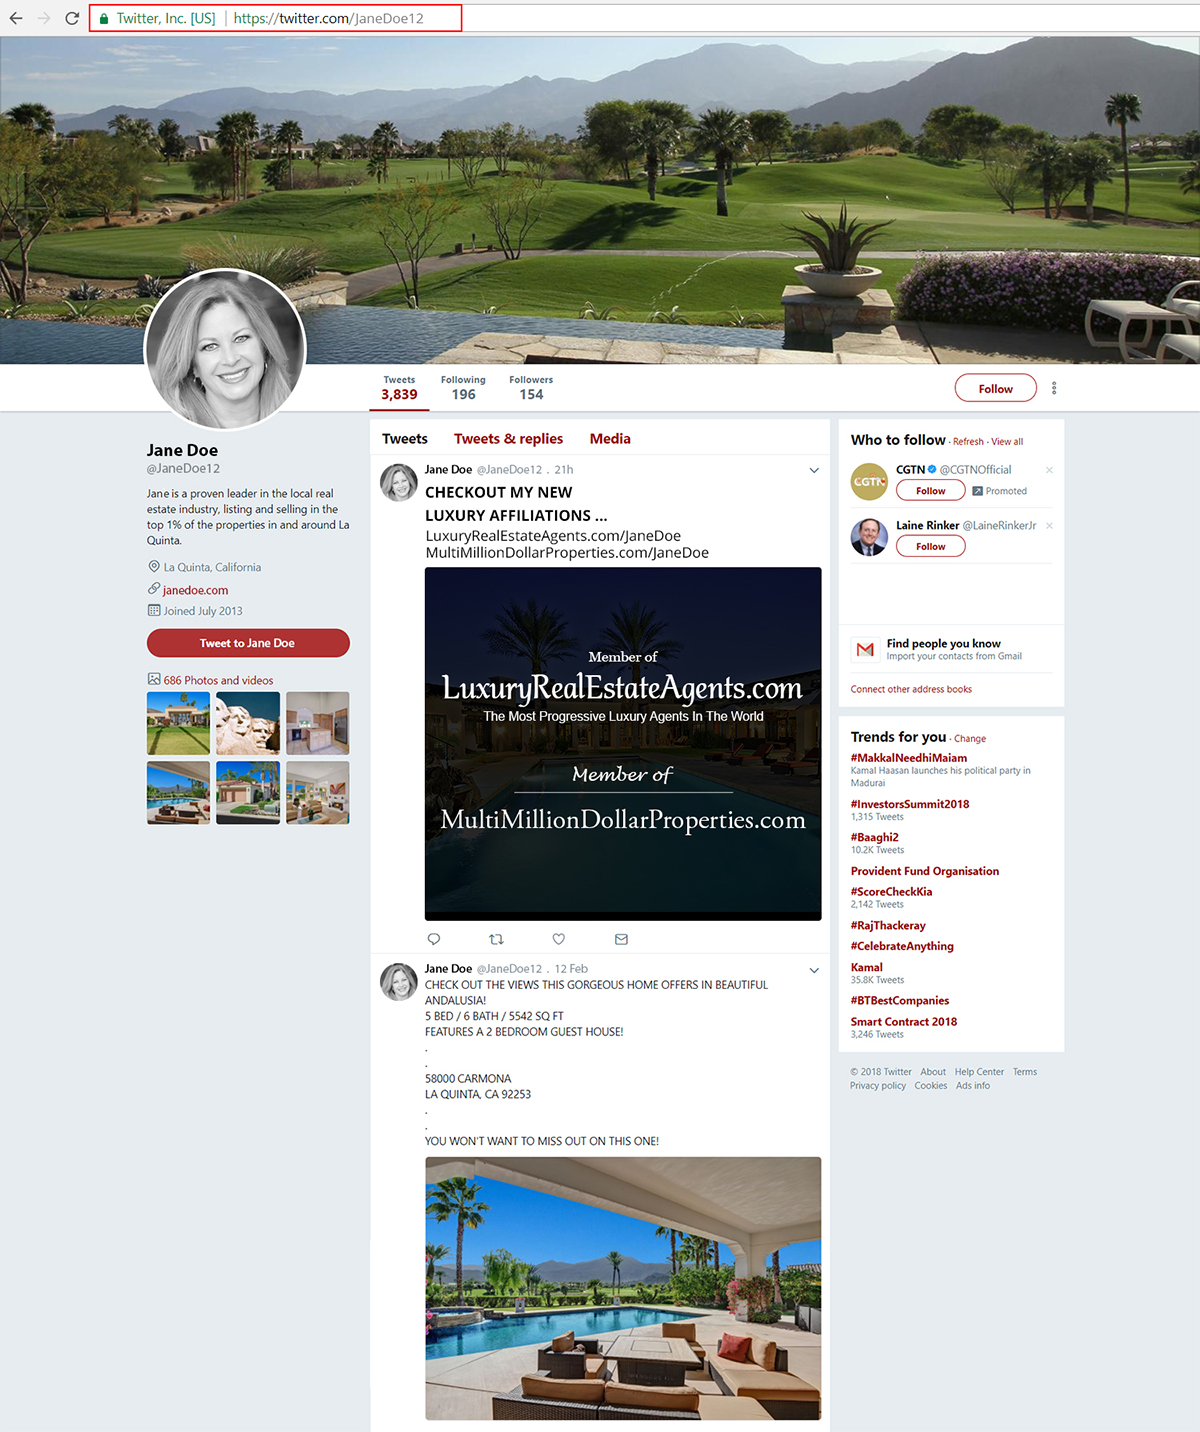
Task: Open the Tweets count 3,839
Action: click(x=399, y=388)
